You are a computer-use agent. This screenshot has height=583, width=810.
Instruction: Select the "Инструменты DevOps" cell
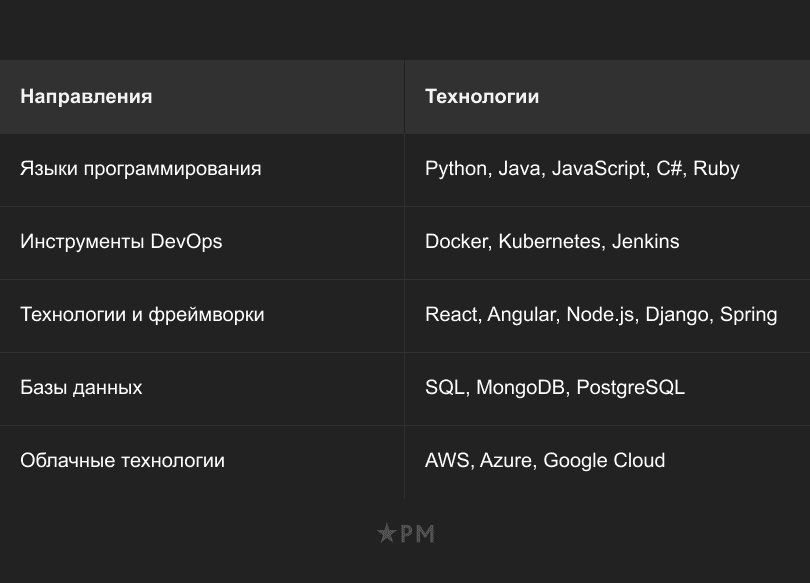pos(202,243)
